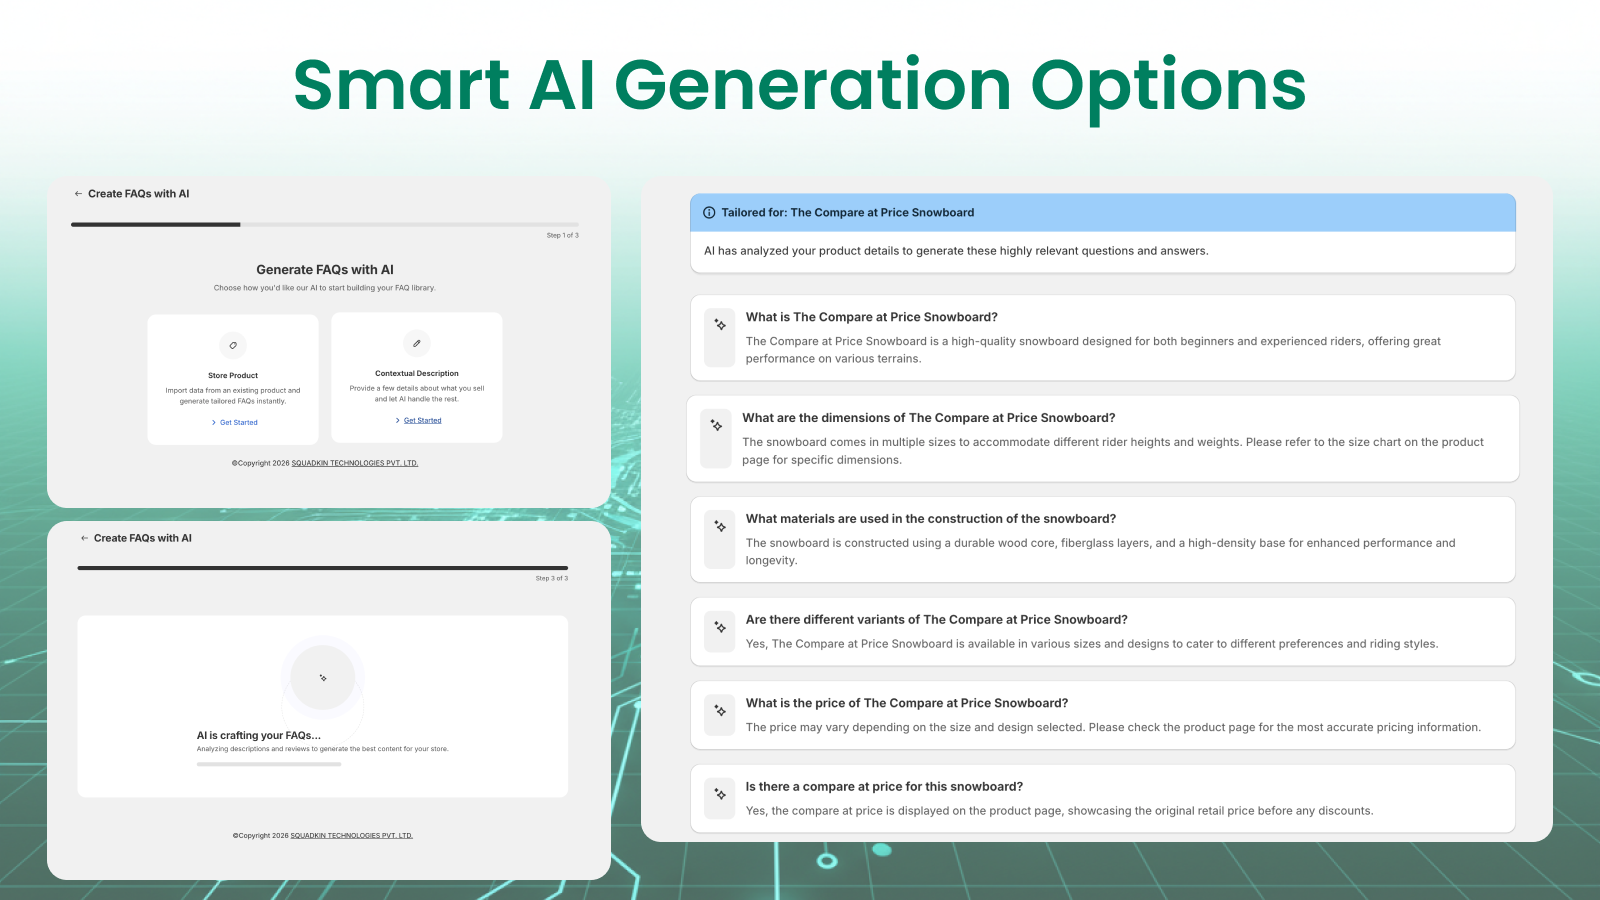
Task: Open the Create FAQs with AI header on step 3
Action: [145, 537]
